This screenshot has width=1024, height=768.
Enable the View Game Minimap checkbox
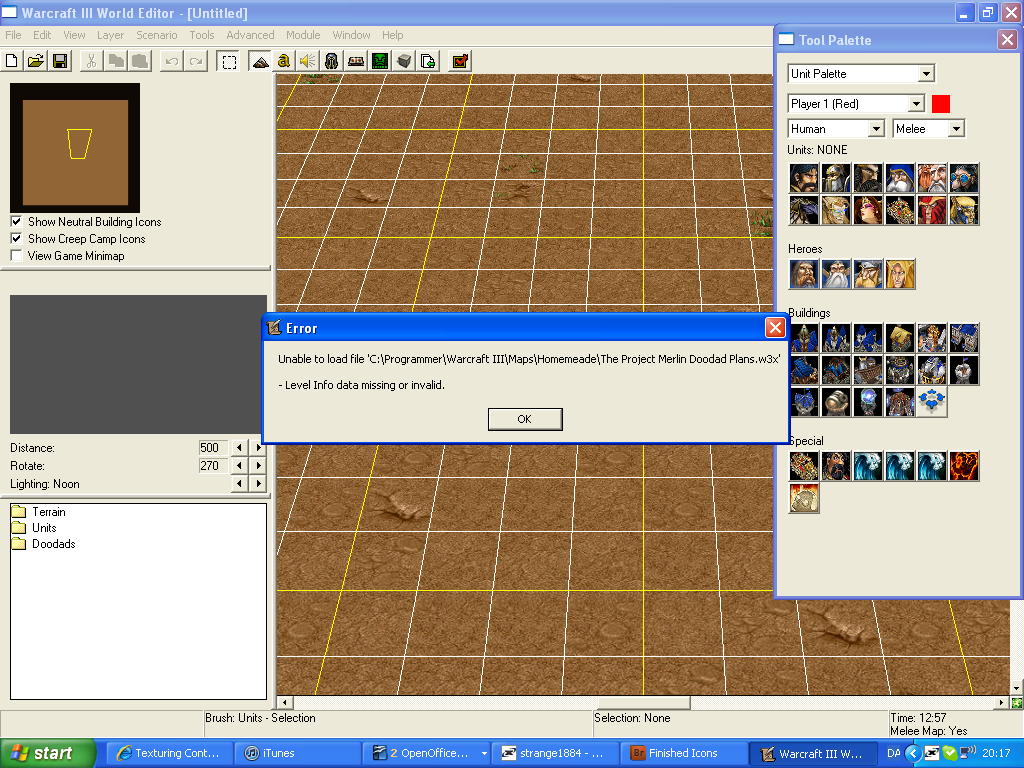pos(16,256)
